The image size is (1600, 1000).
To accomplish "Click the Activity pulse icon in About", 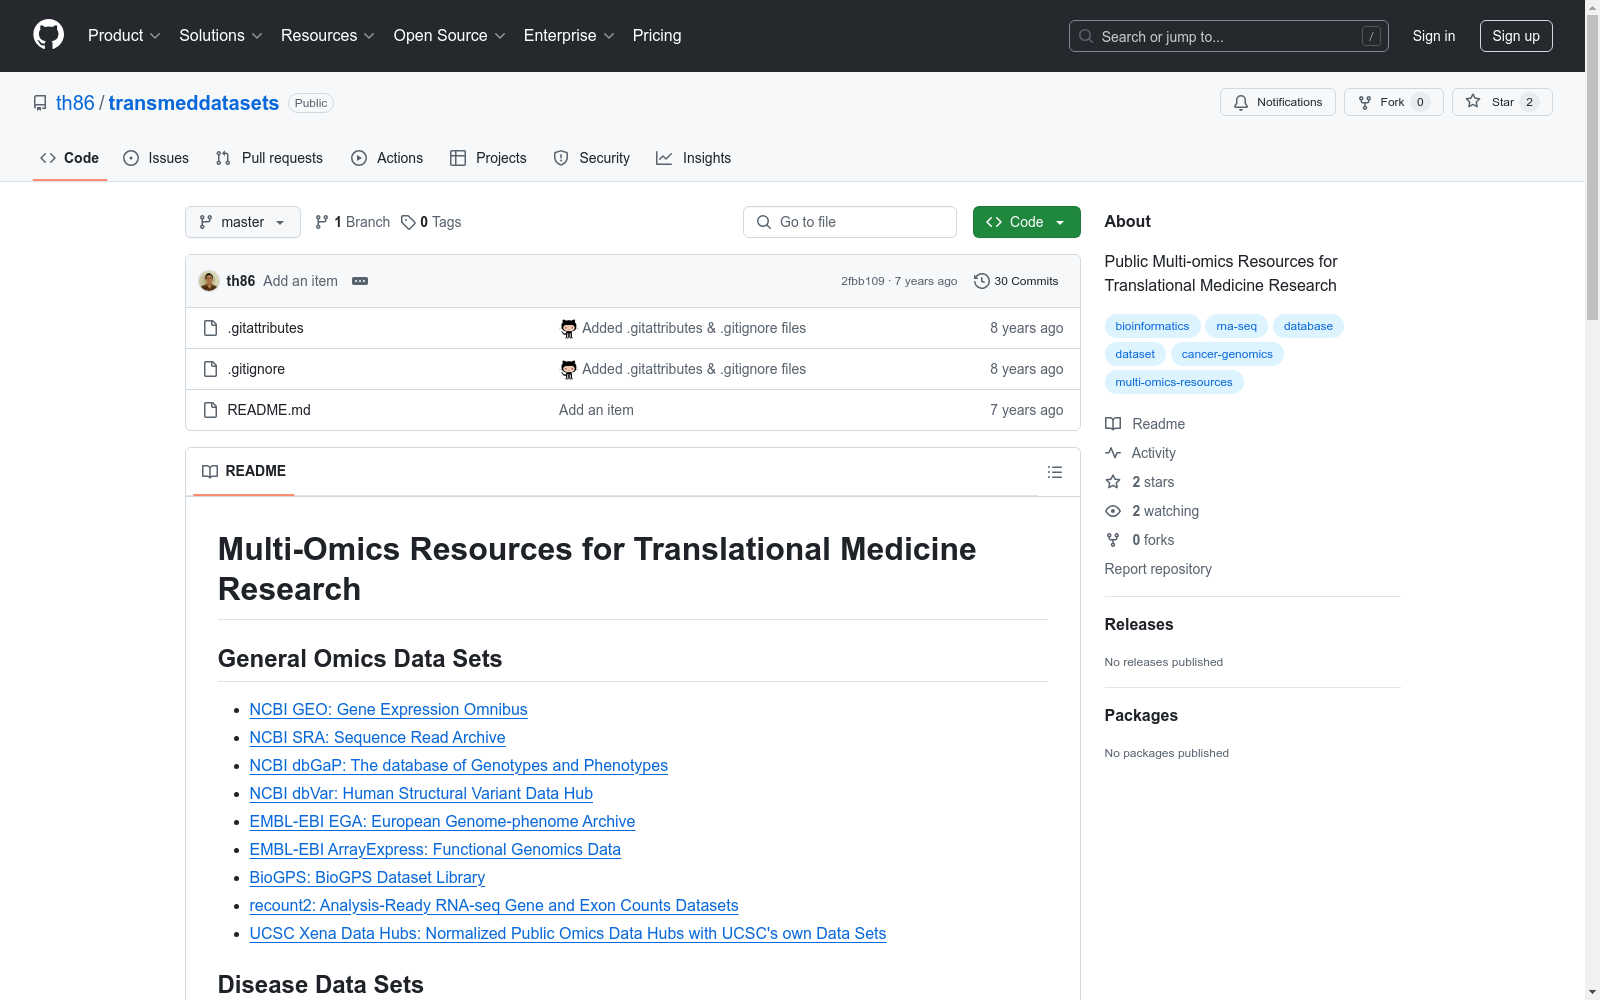I will (x=1113, y=453).
